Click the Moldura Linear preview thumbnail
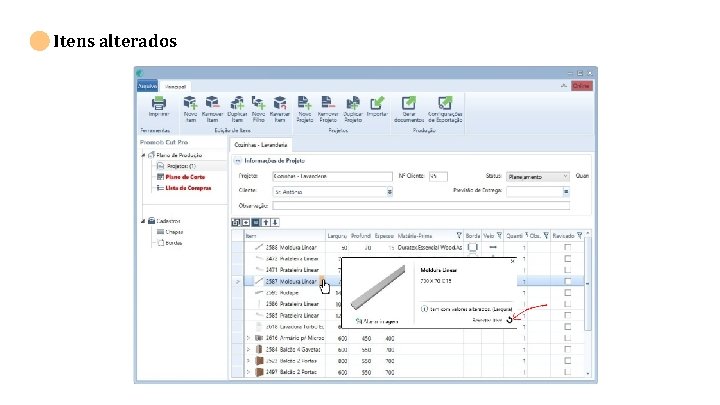The height and width of the screenshot is (405, 720). pos(378,288)
